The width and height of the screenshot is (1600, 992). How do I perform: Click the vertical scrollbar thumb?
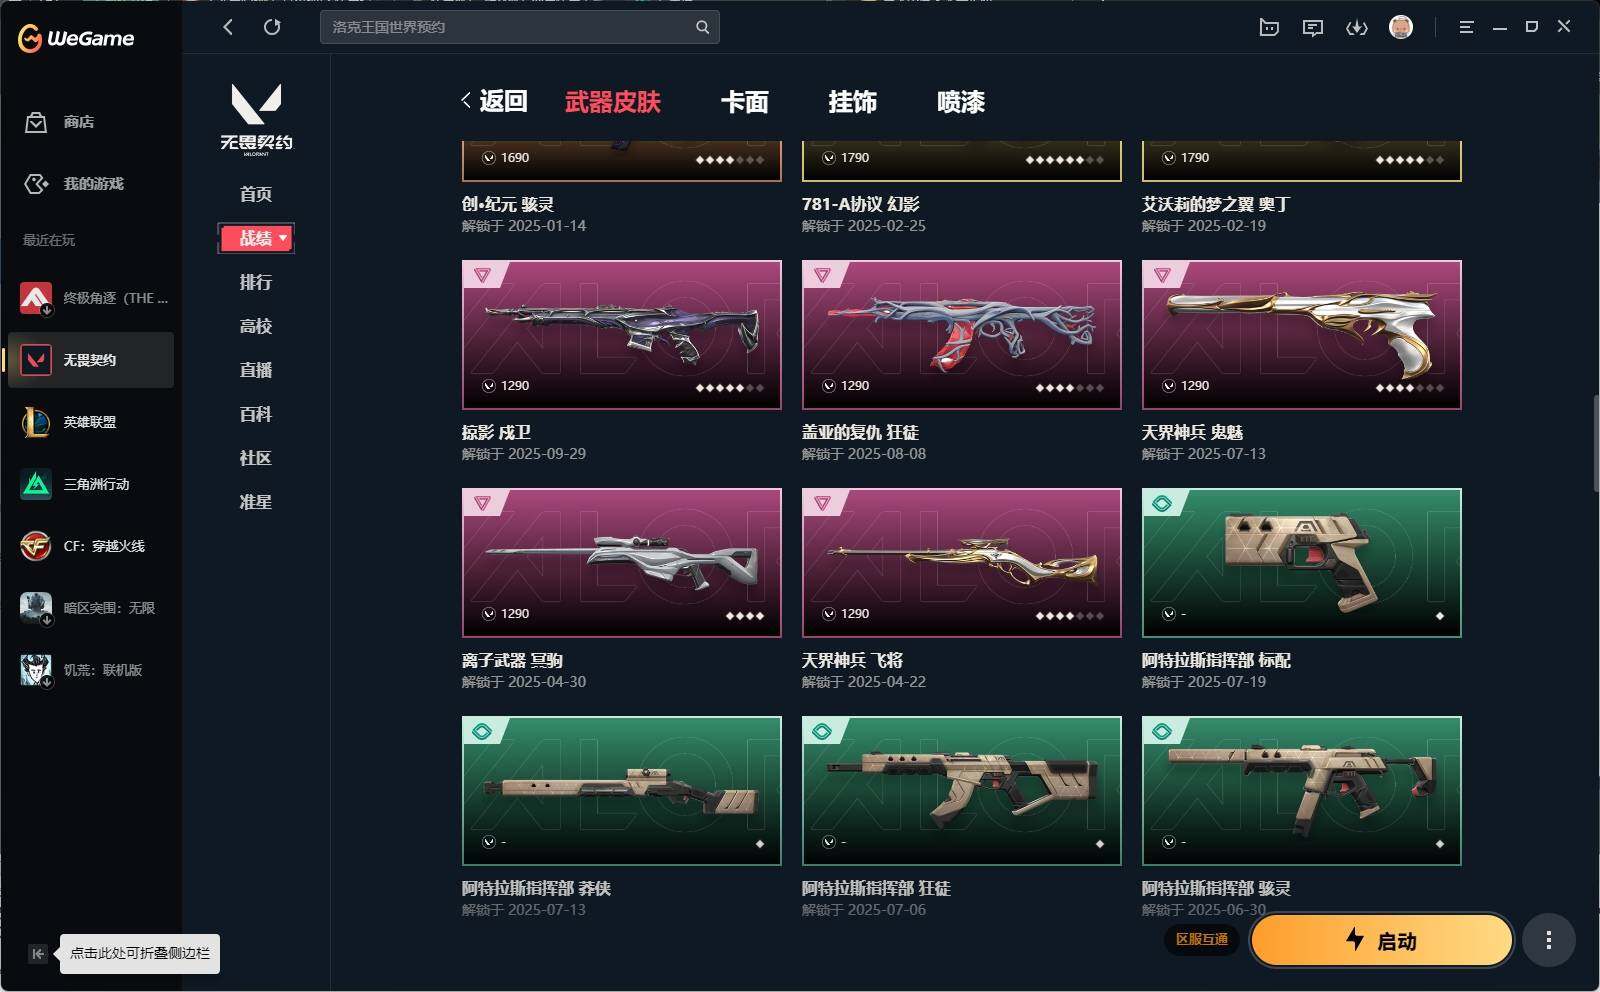click(1596, 443)
